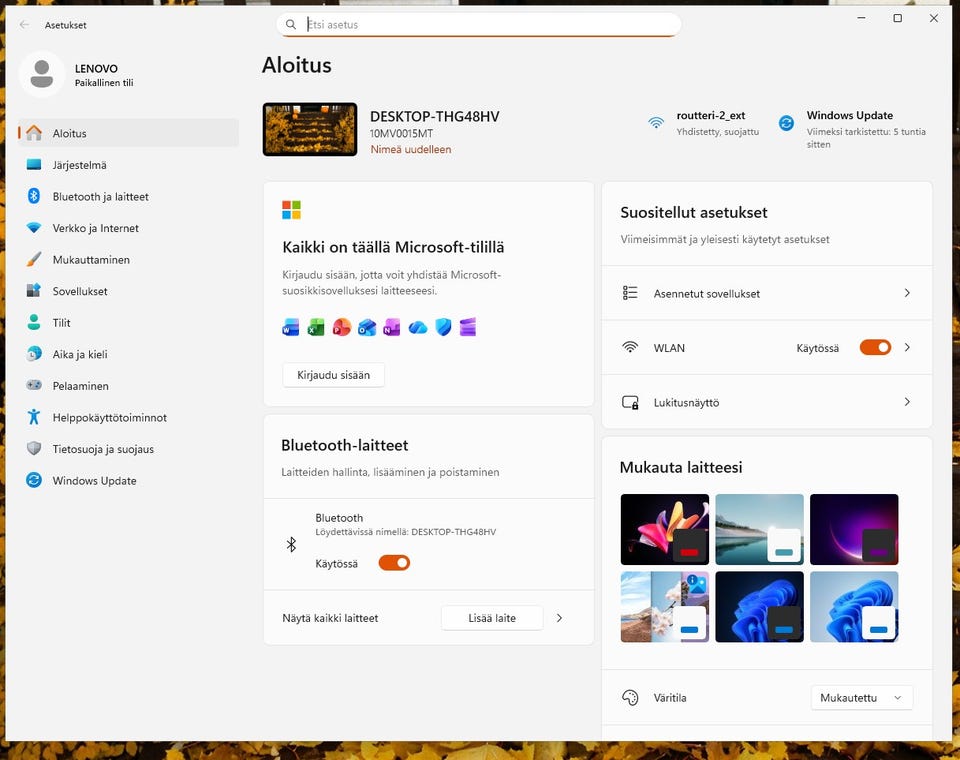Open the Lukitusnäyttö chevron
The height and width of the screenshot is (760, 960).
(907, 402)
